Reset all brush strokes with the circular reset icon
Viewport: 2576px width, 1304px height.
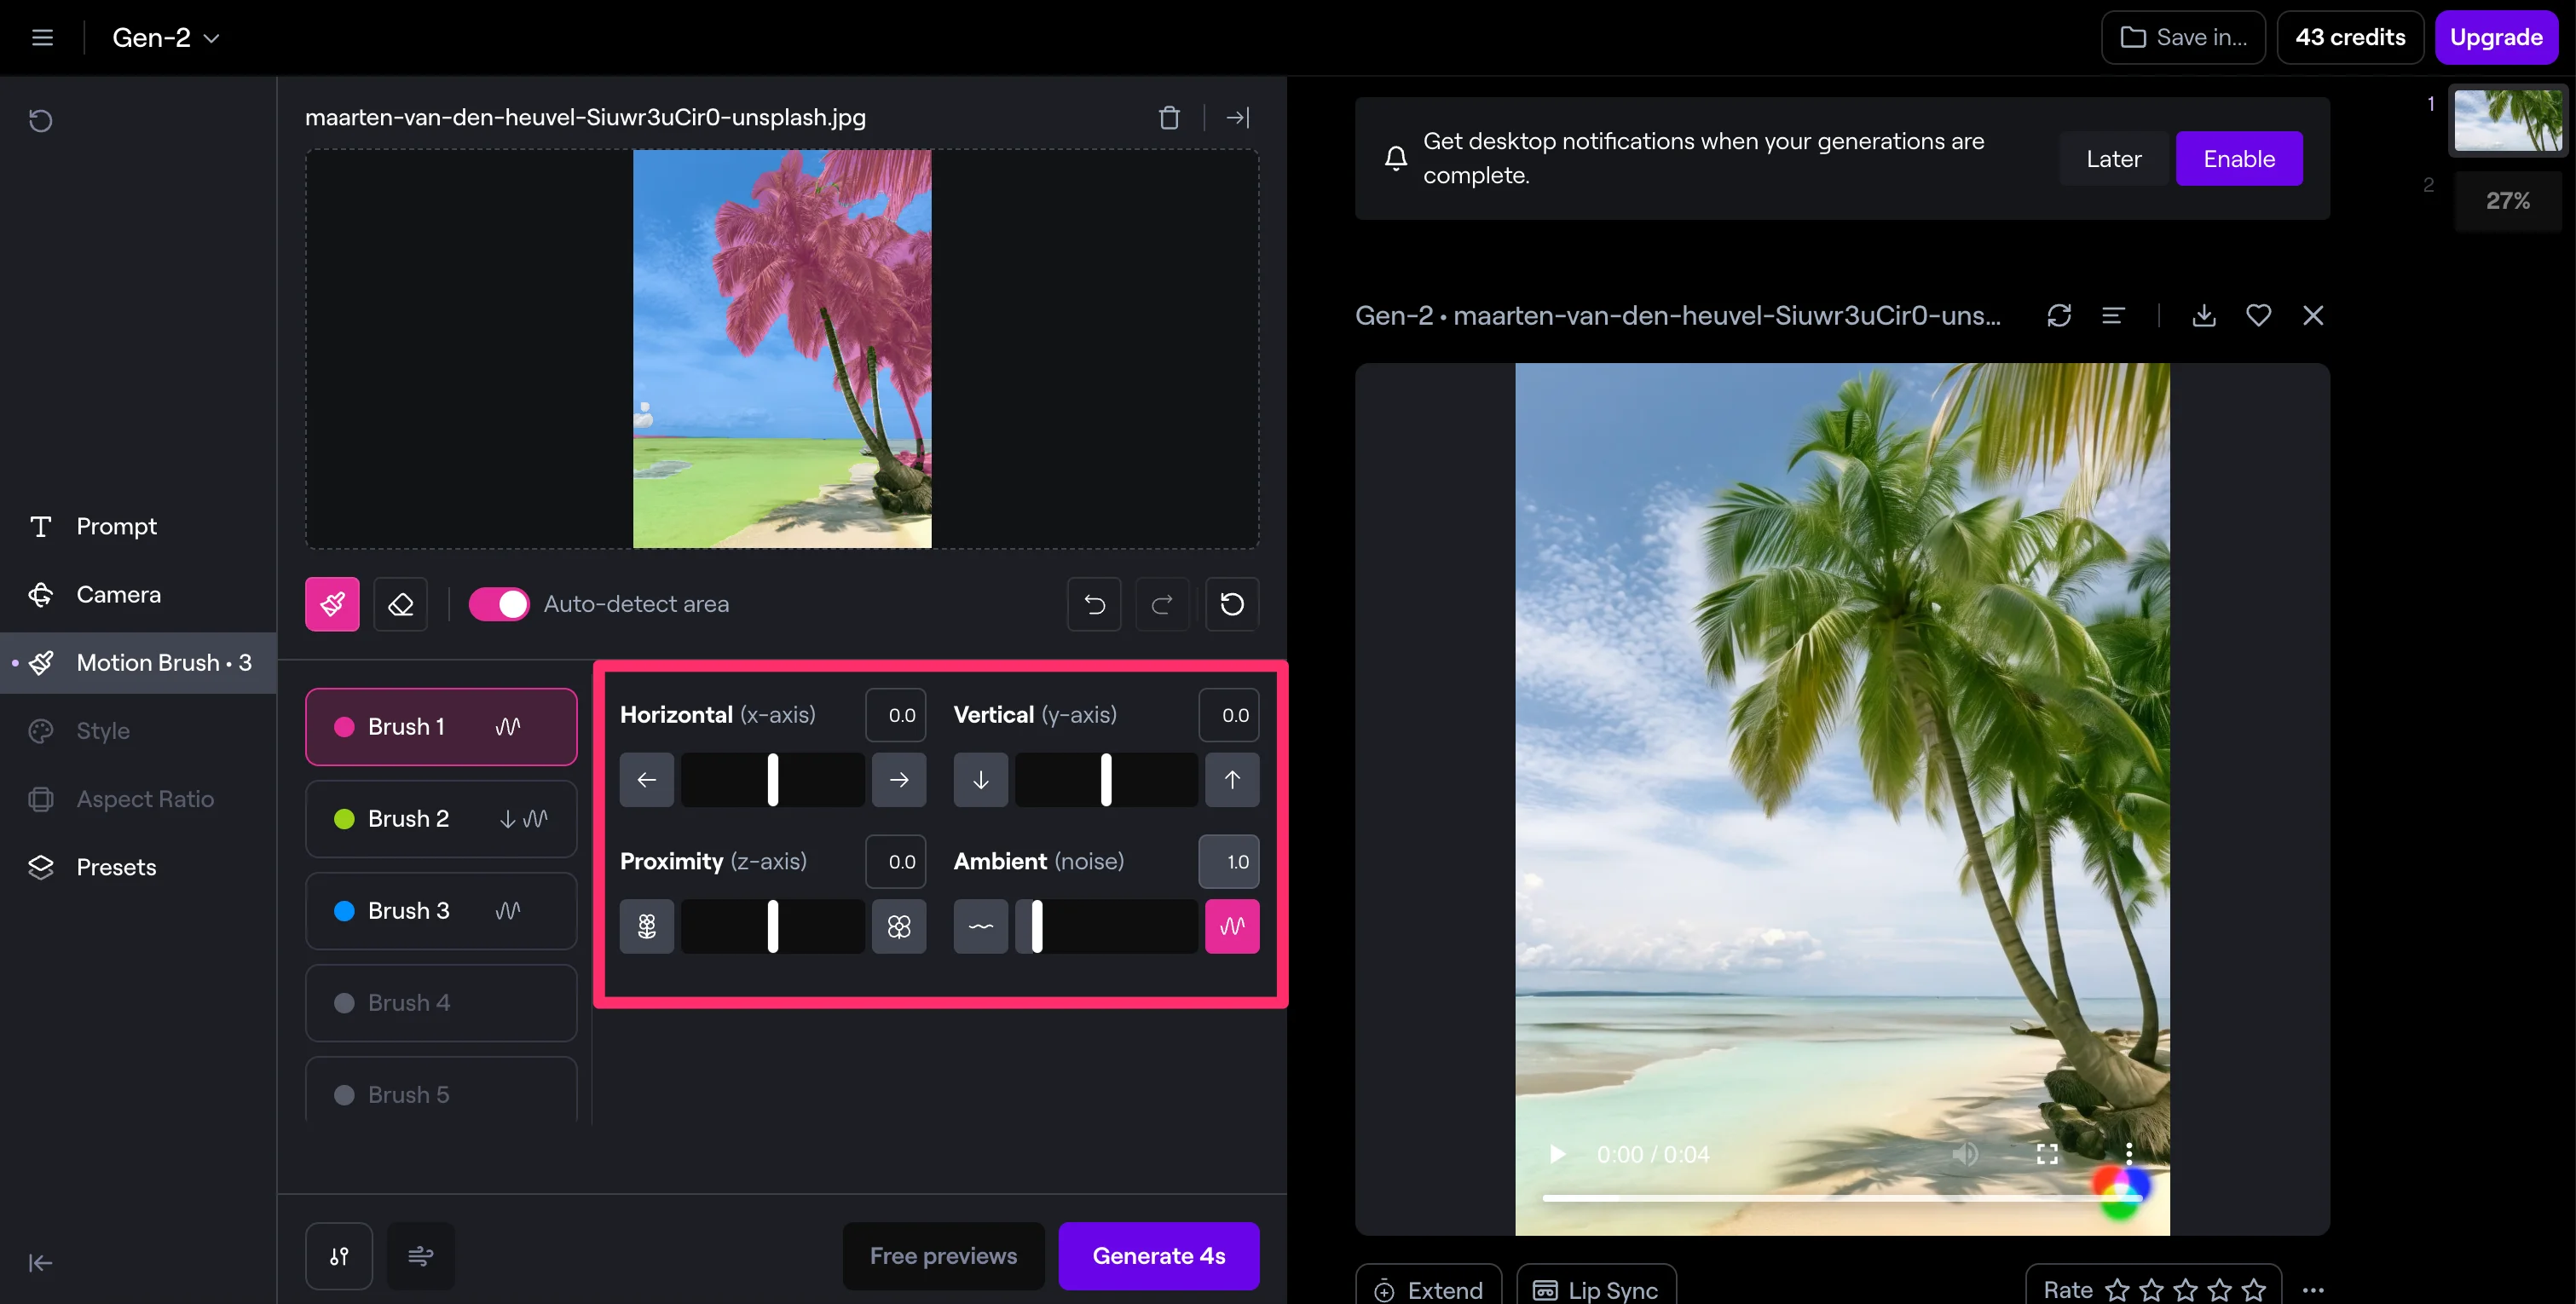(1232, 604)
